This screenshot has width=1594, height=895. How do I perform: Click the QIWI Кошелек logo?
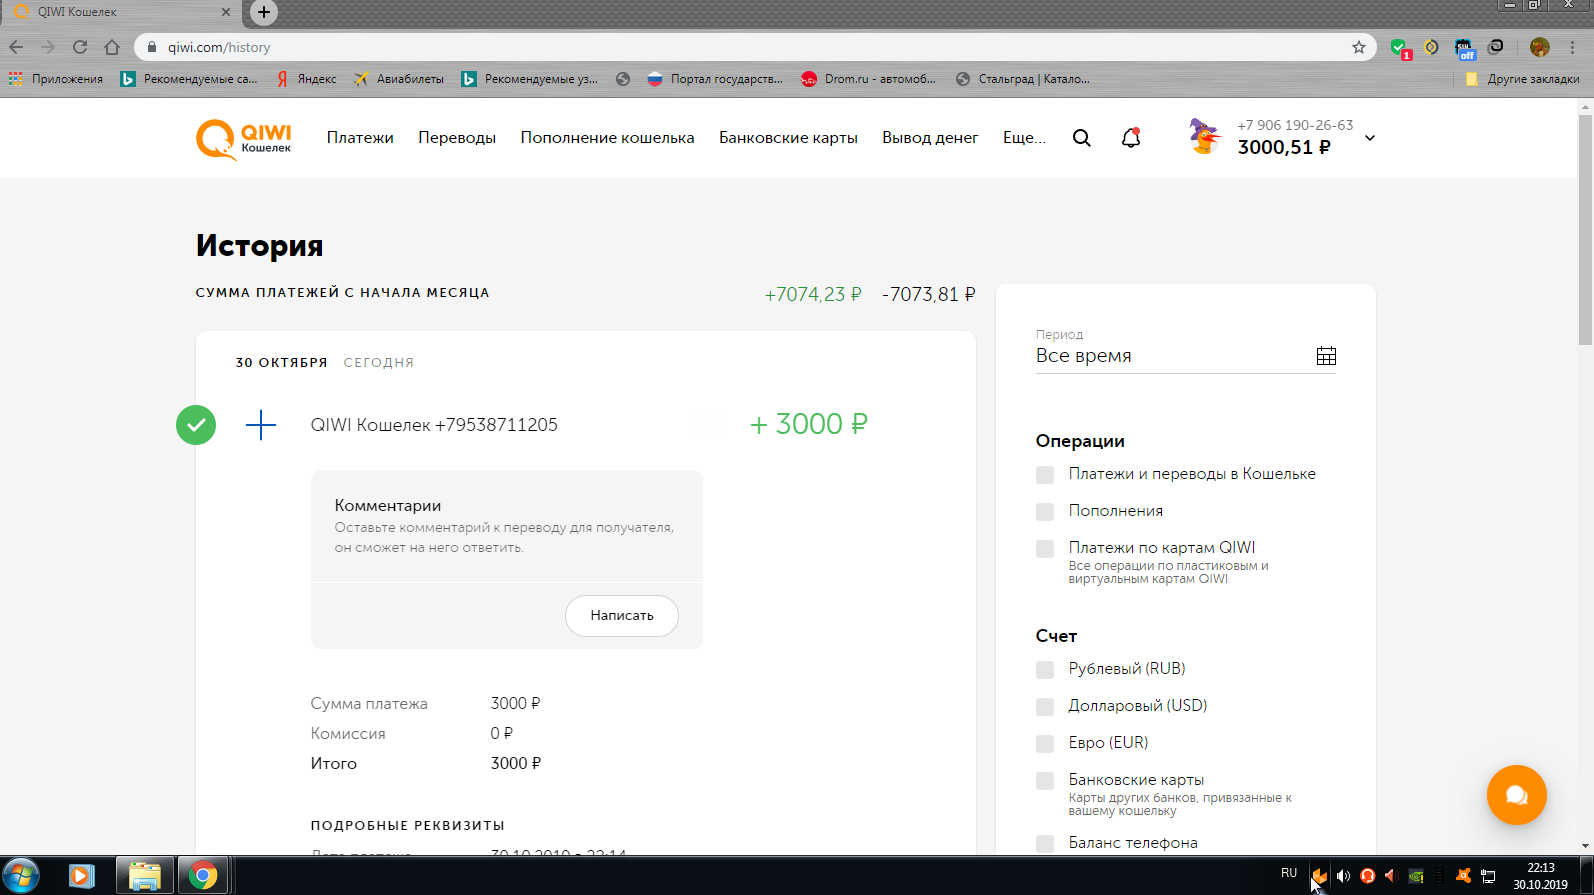point(244,139)
